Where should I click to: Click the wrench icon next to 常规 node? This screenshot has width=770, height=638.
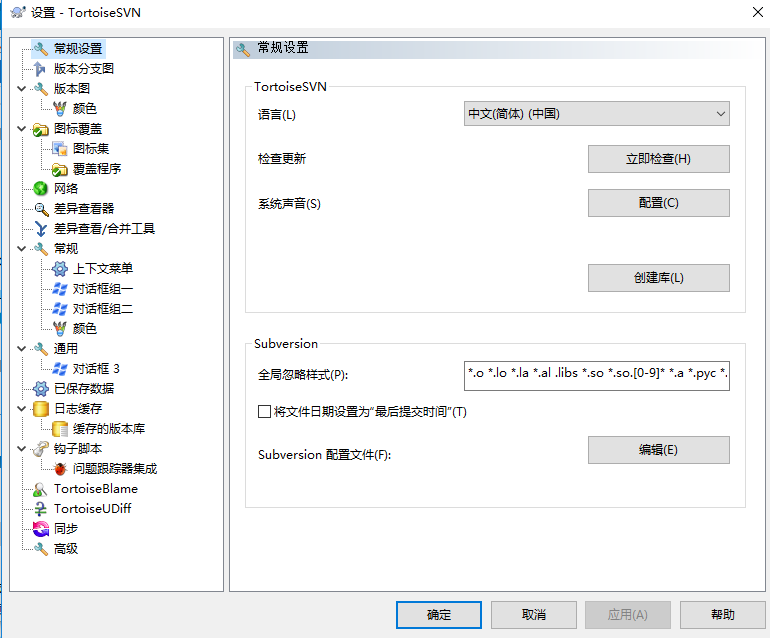point(41,249)
